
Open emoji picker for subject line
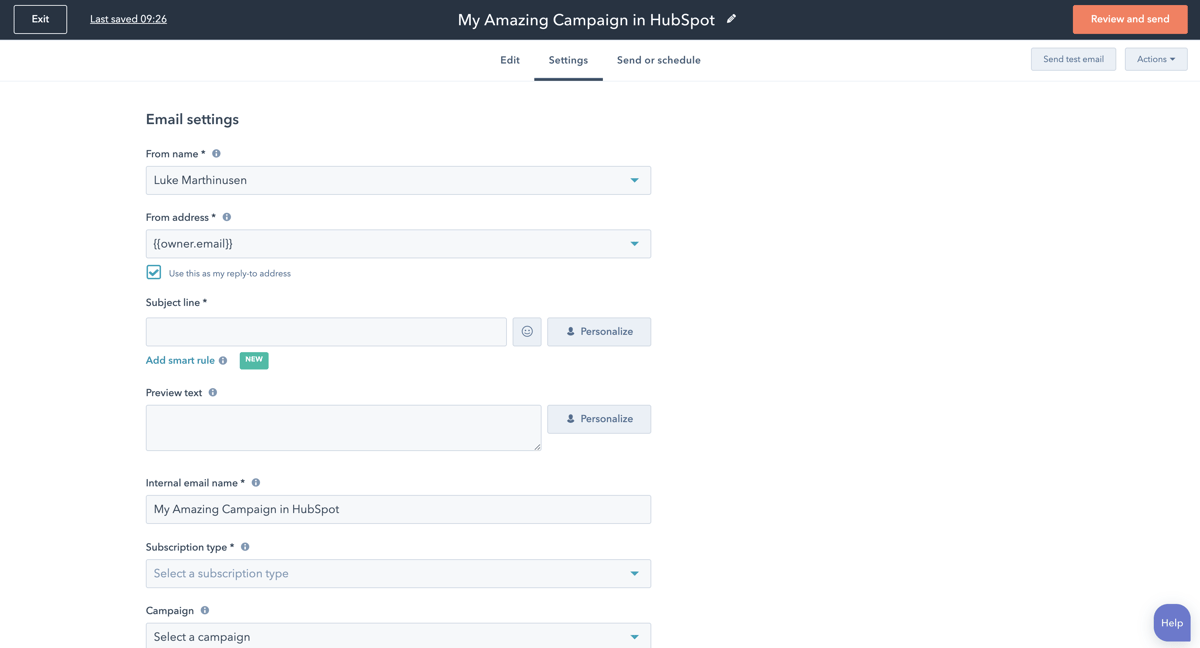tap(527, 332)
